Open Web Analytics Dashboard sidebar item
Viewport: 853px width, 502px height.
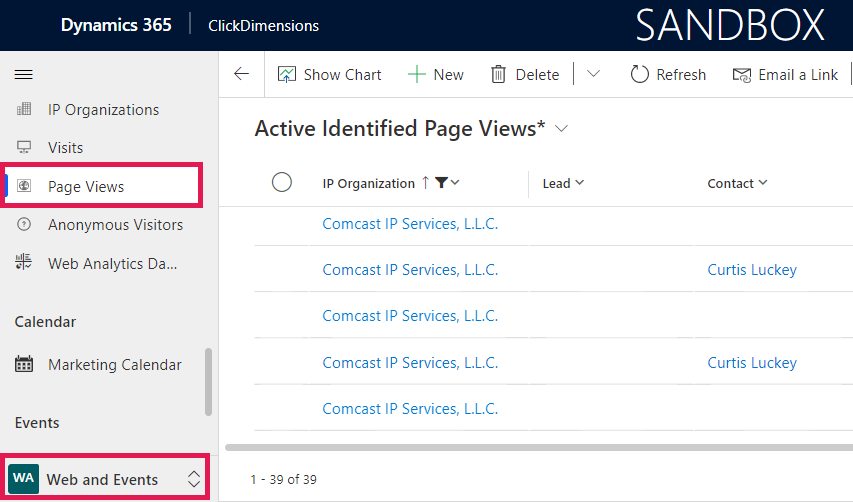tap(113, 264)
